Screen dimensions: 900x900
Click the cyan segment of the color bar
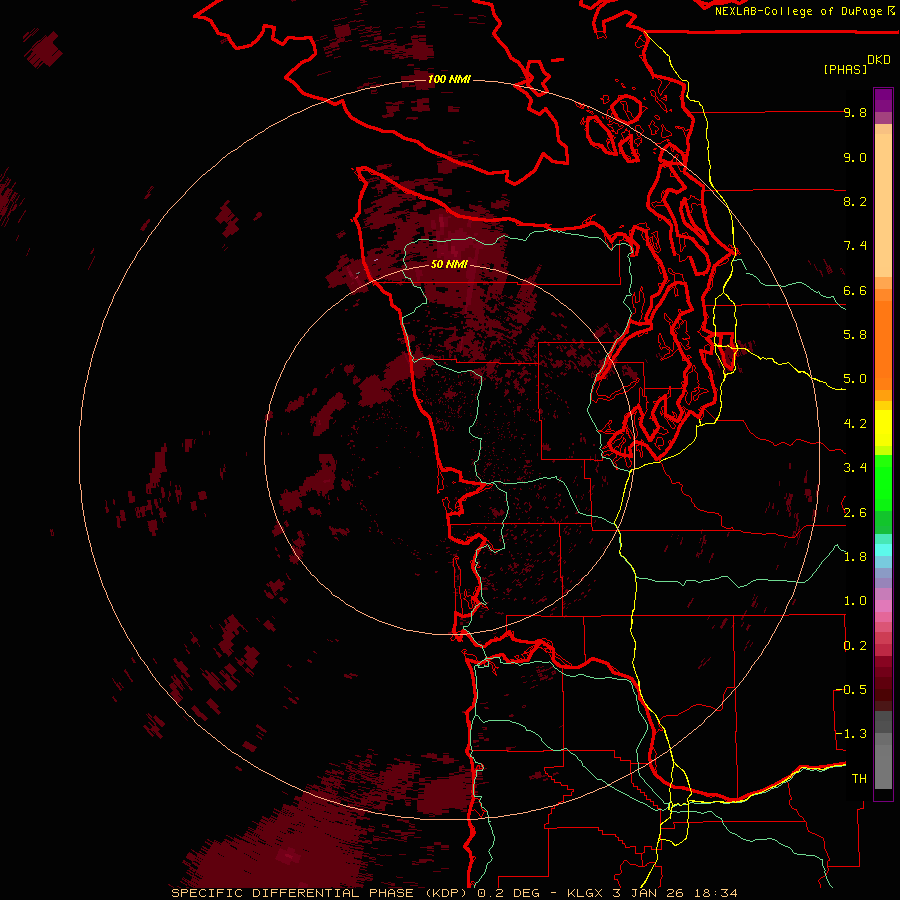point(883,549)
